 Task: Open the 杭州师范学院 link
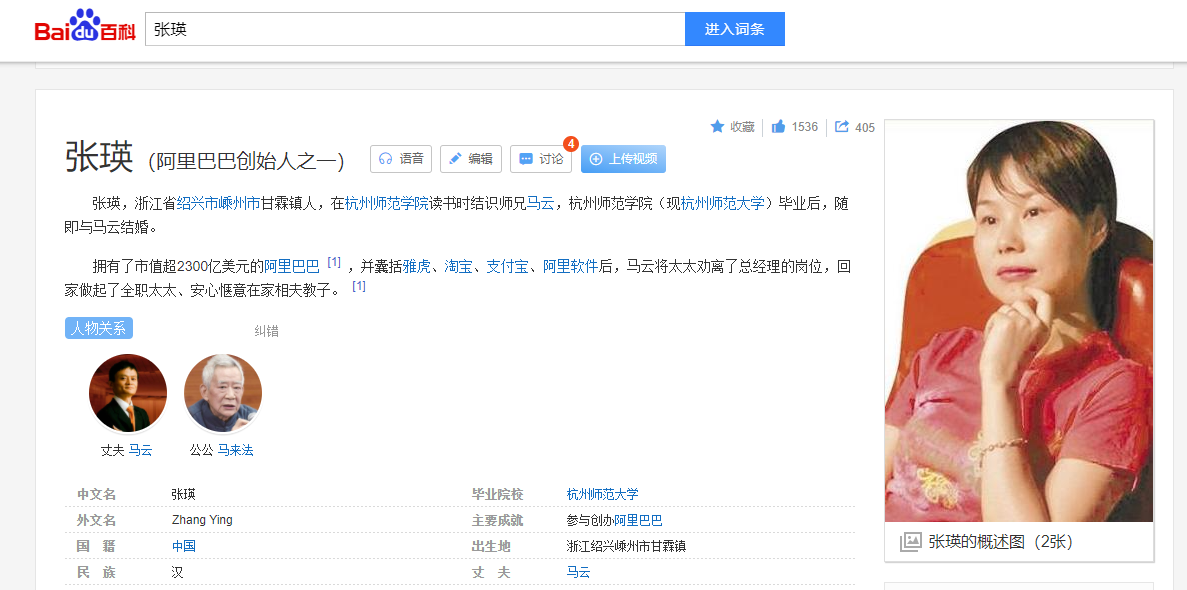[x=387, y=203]
